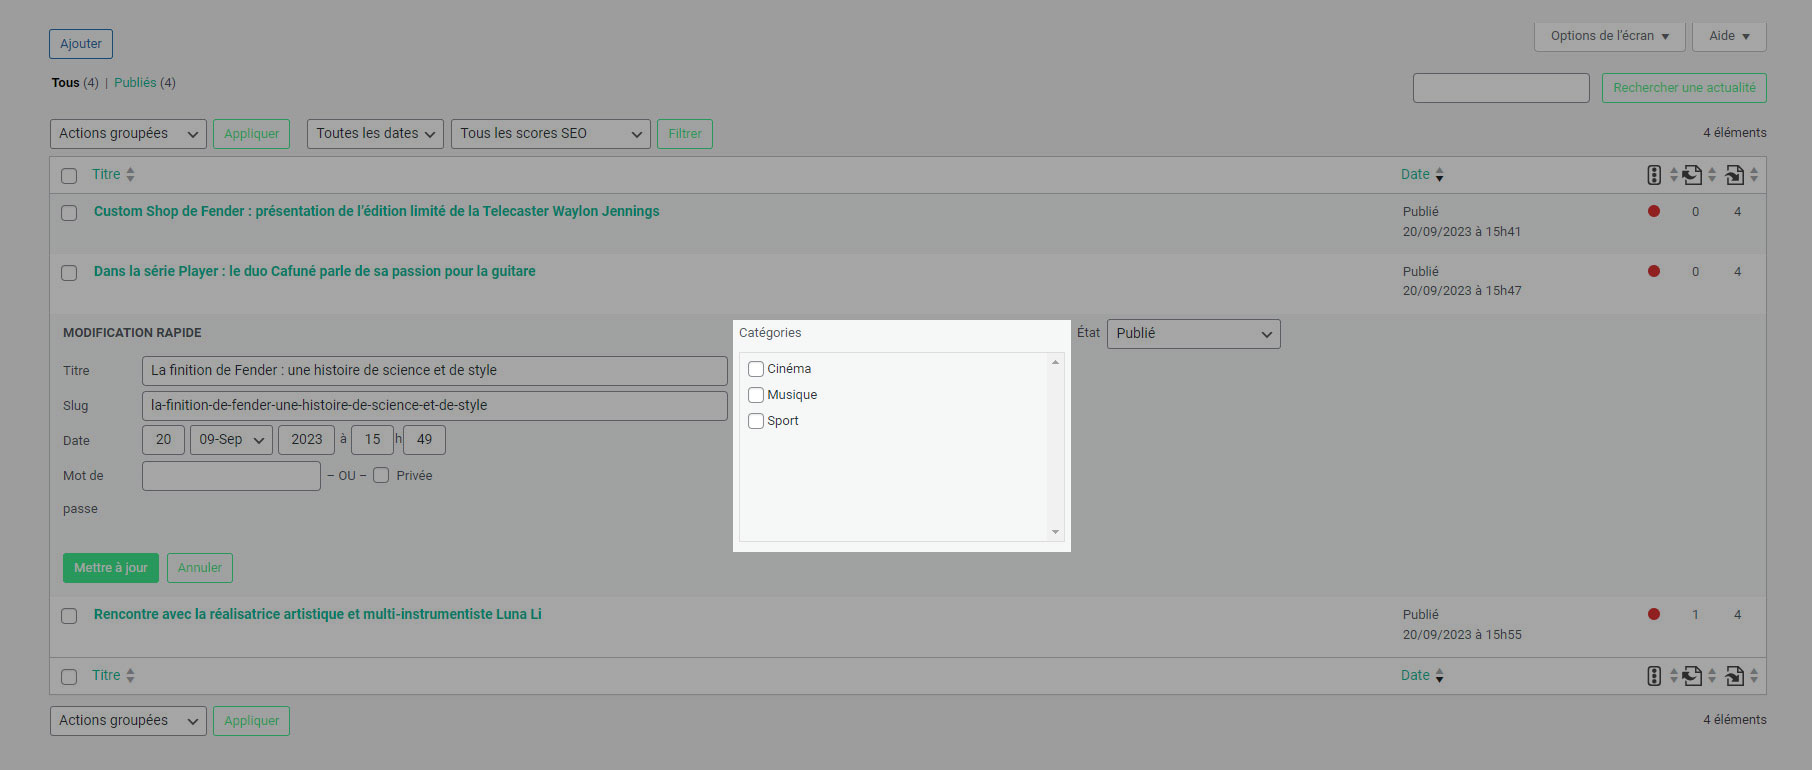Focus the Slug text field
This screenshot has height=770, width=1812.
434,406
